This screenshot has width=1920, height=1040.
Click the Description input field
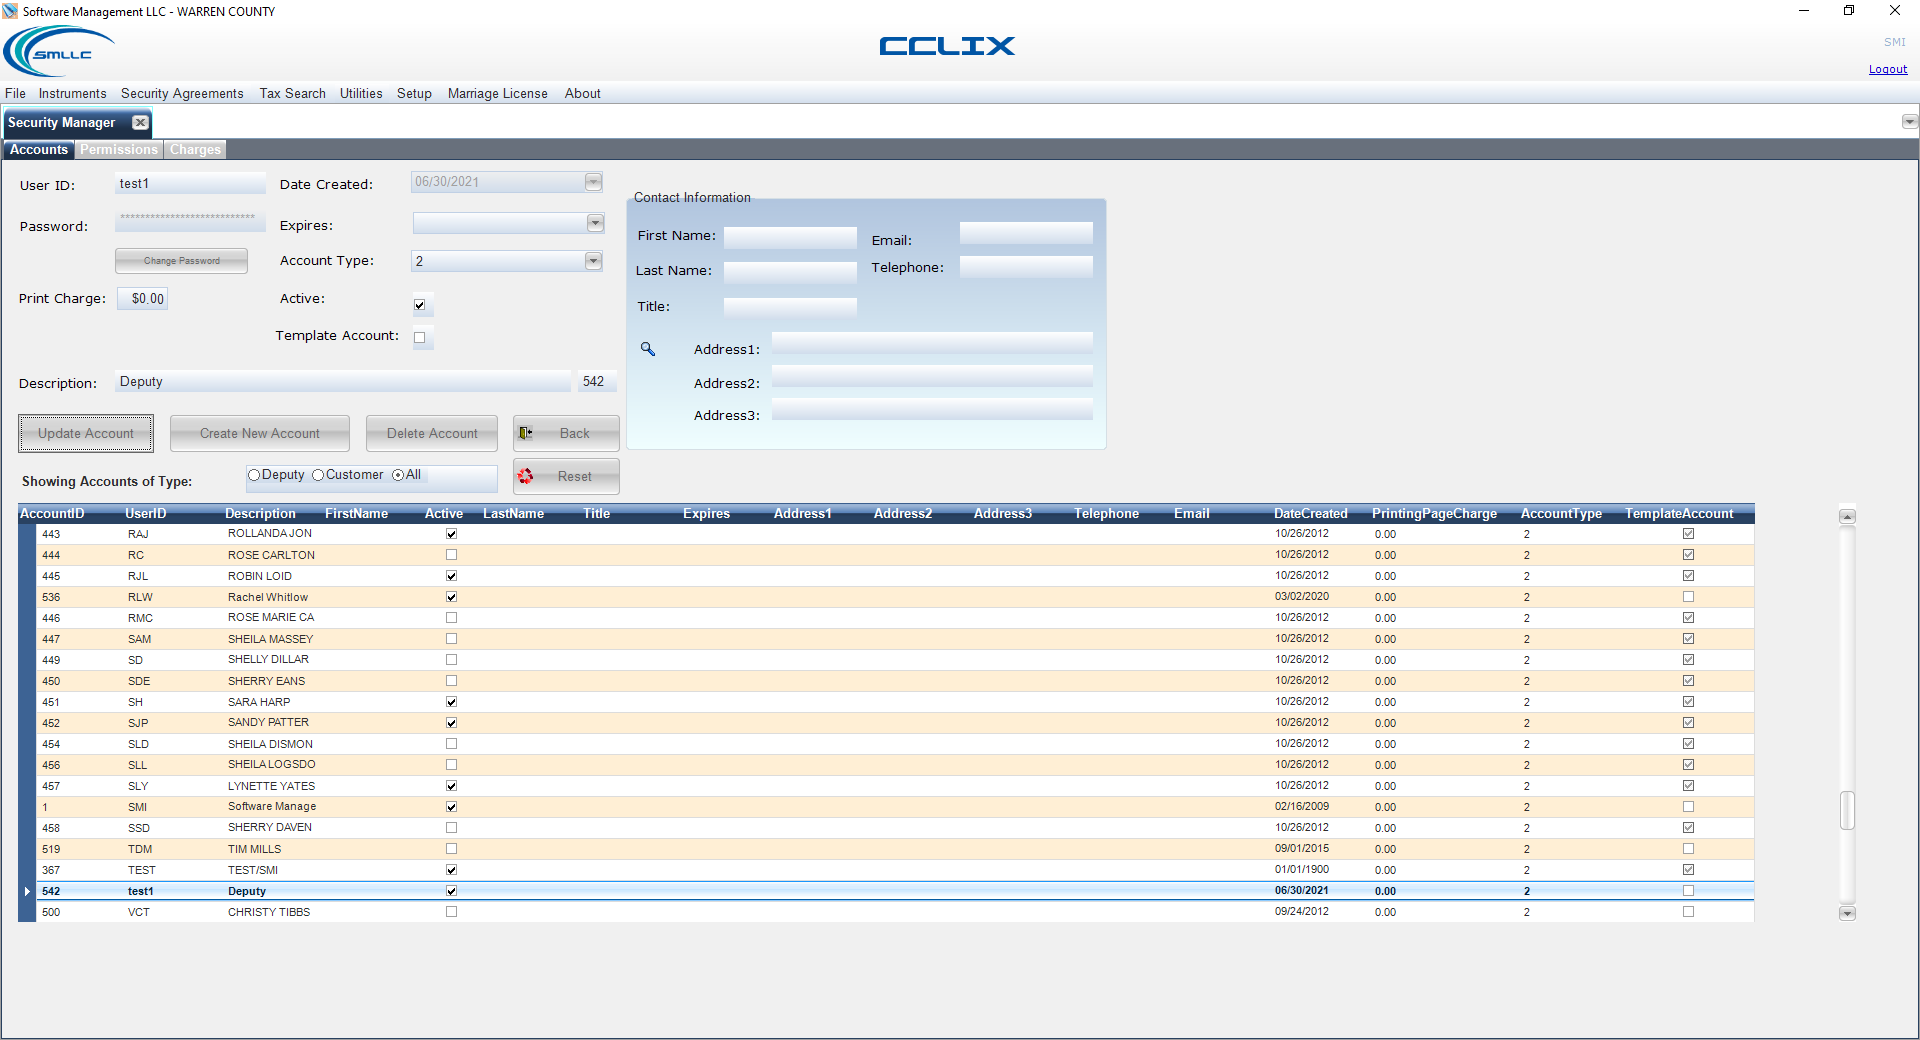(x=343, y=381)
